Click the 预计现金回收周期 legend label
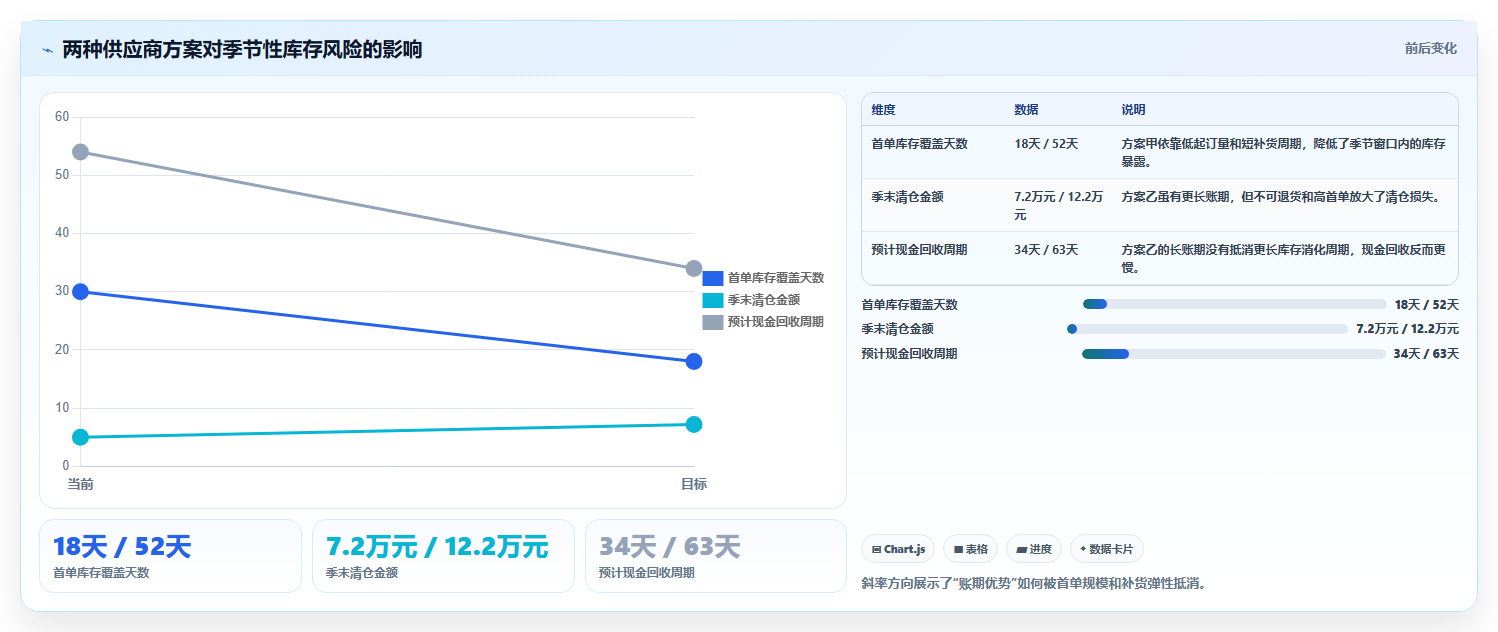The height and width of the screenshot is (632, 1498). pos(776,322)
